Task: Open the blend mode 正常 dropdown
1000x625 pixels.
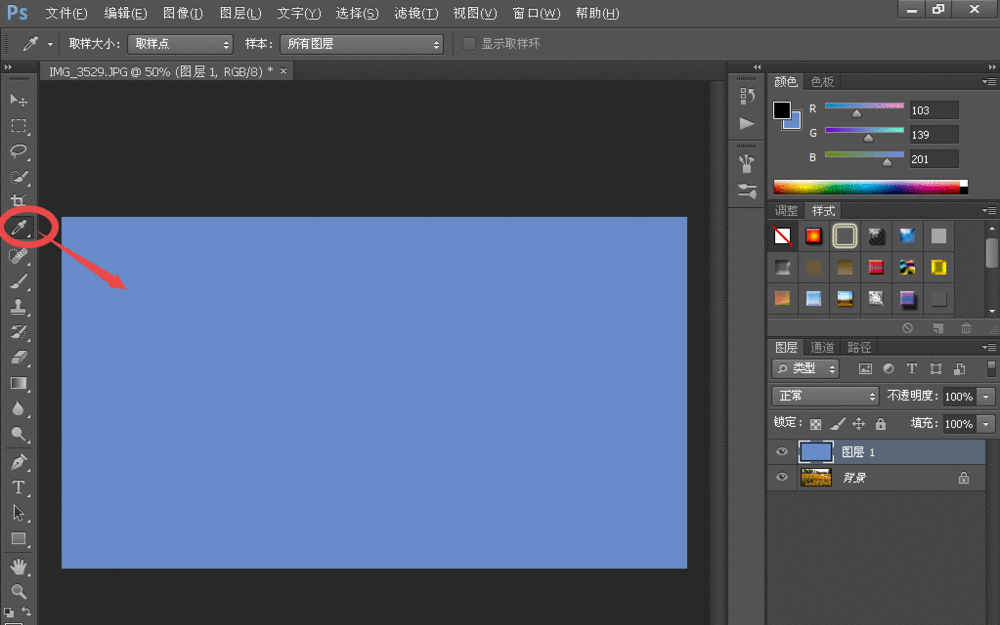Action: pyautogui.click(x=825, y=396)
